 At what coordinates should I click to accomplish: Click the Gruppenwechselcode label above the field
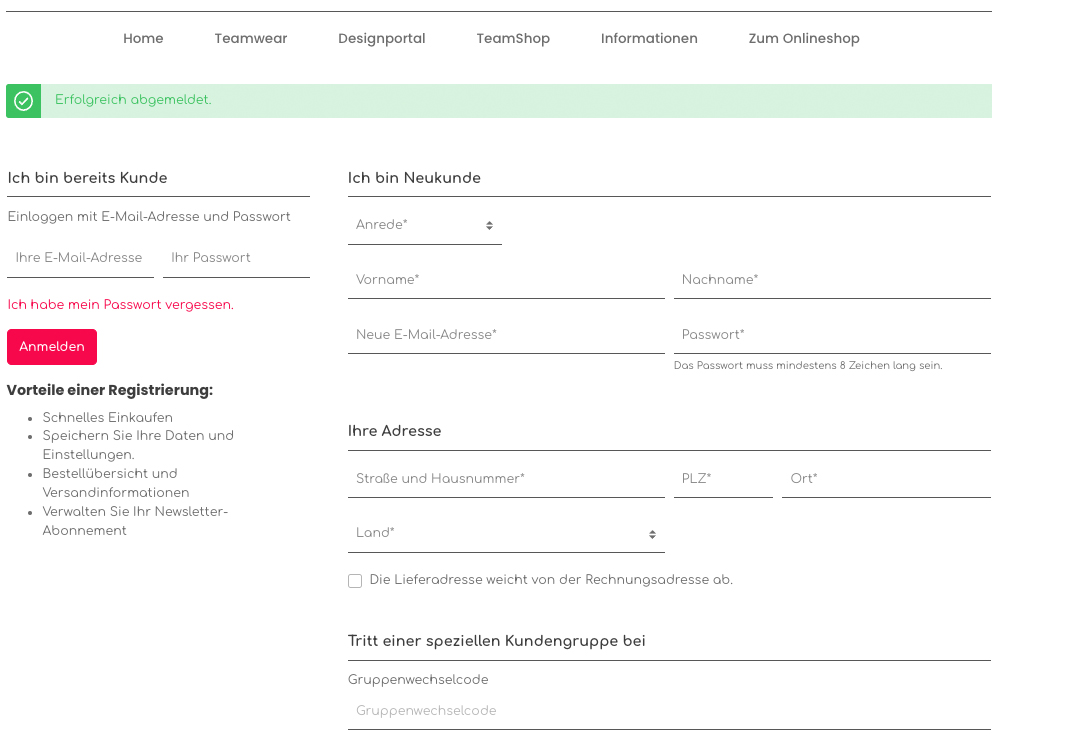coord(418,680)
